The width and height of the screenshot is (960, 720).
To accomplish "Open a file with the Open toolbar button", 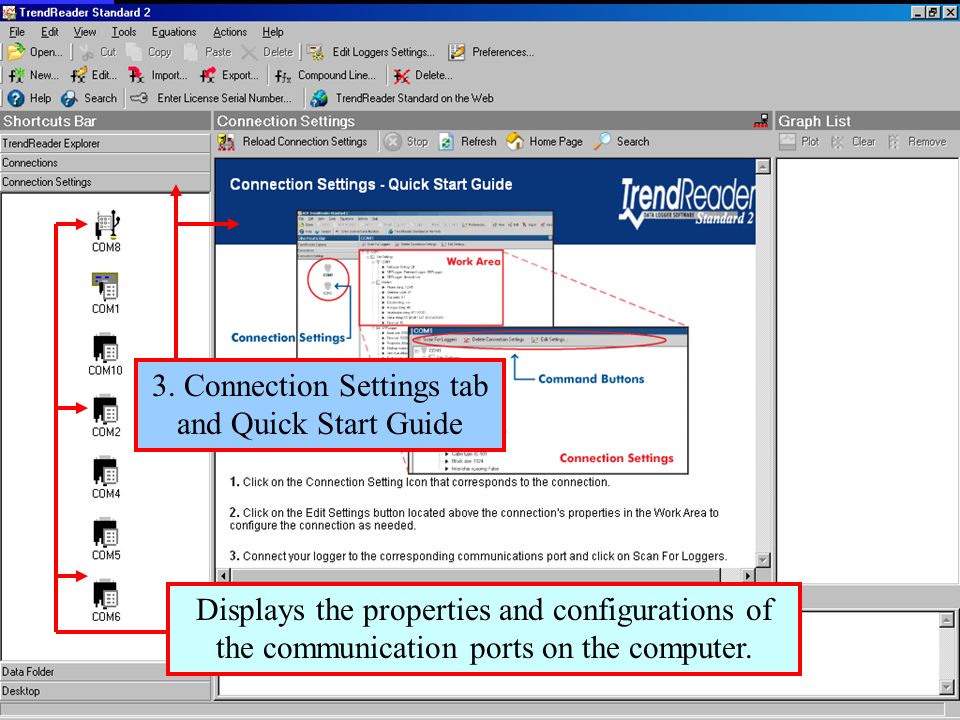I will pyautogui.click(x=35, y=53).
